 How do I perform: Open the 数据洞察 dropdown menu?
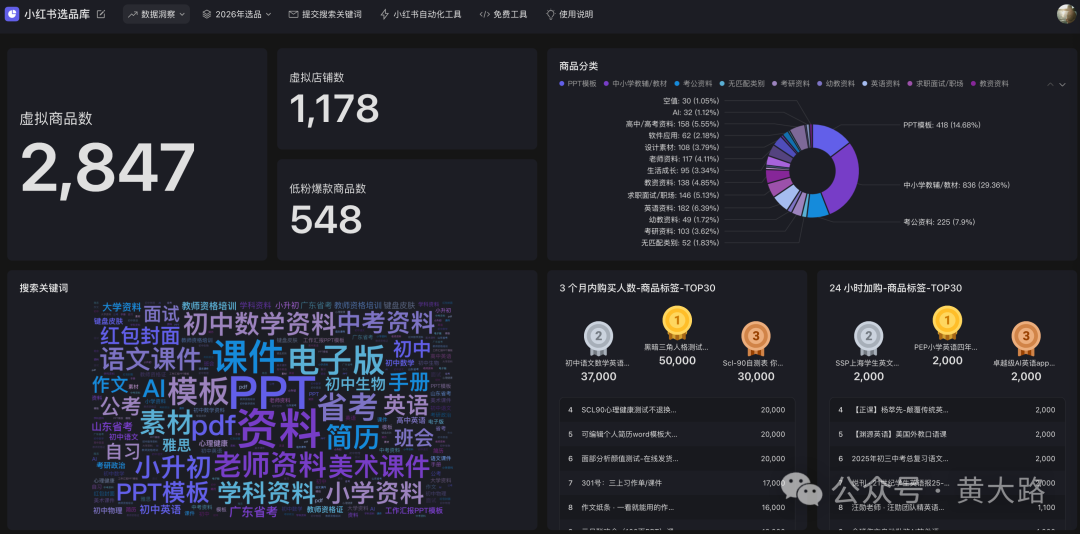point(156,14)
